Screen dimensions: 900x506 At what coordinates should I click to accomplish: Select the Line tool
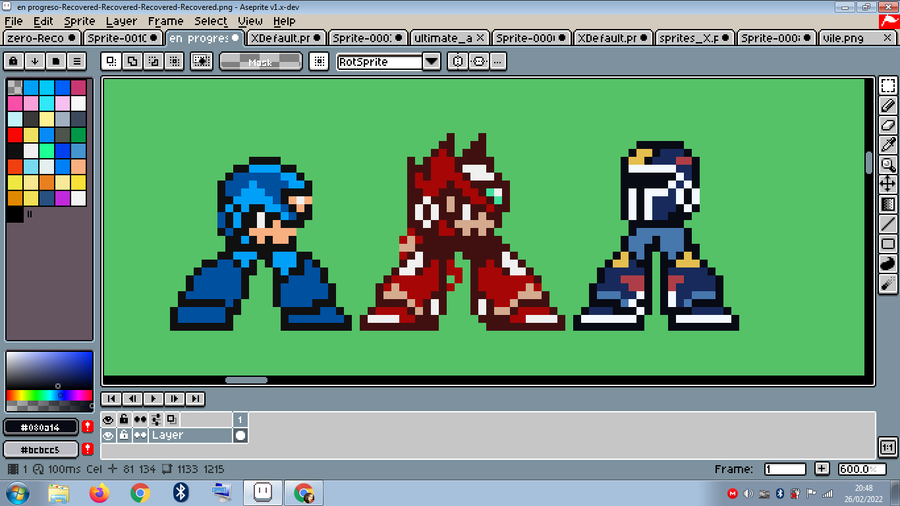888,224
